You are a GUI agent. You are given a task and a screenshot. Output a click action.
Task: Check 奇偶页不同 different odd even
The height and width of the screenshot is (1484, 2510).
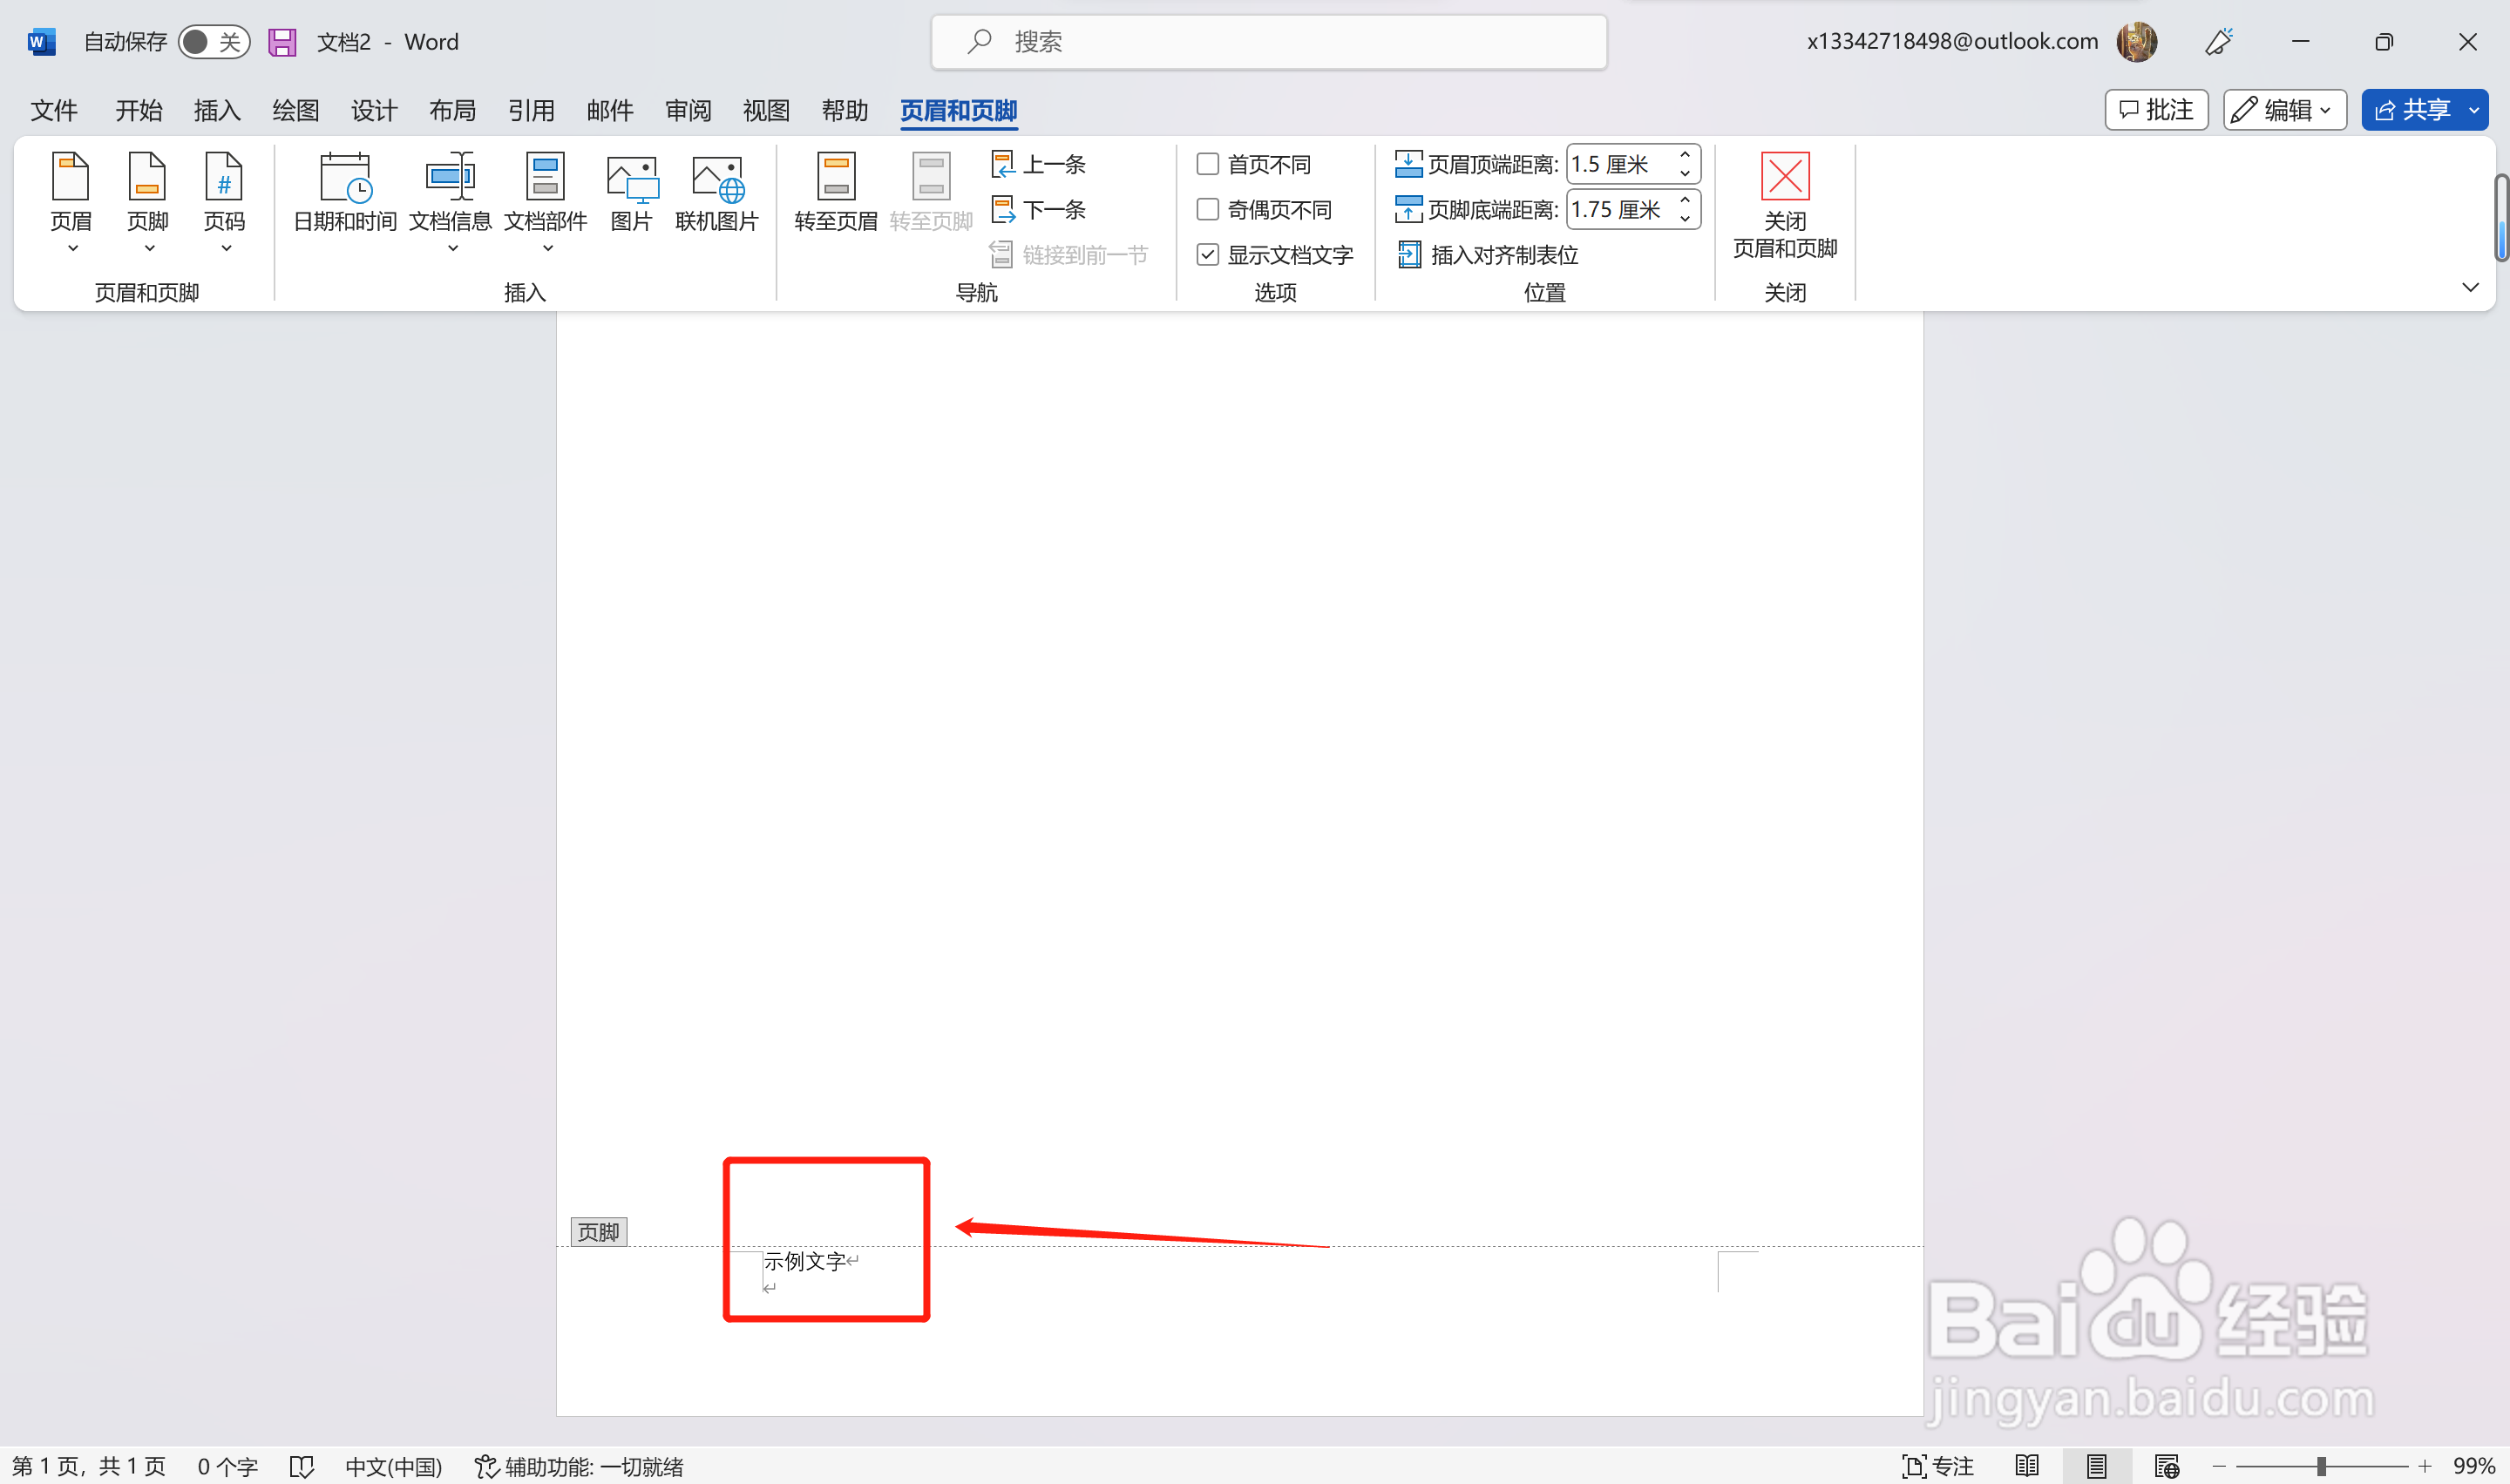(1208, 209)
